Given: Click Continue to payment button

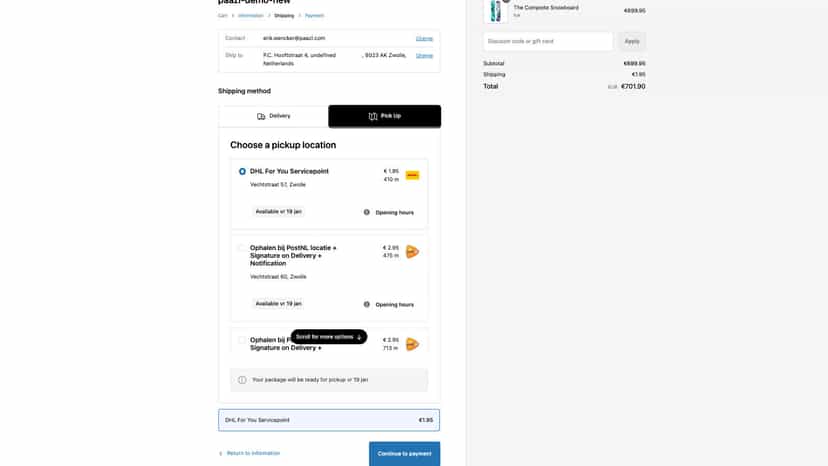Looking at the screenshot, I should pos(404,454).
